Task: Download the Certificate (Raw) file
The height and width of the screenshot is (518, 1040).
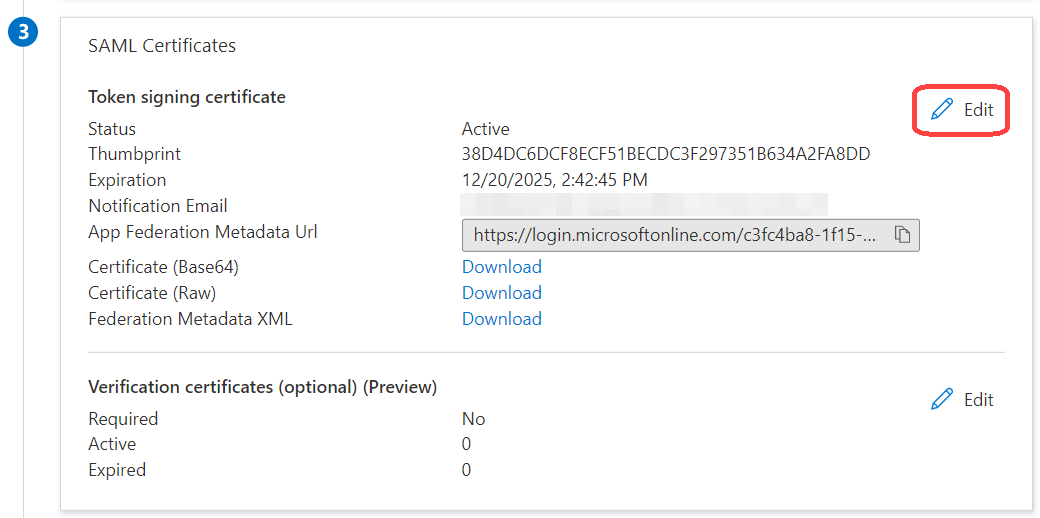Action: 501,293
